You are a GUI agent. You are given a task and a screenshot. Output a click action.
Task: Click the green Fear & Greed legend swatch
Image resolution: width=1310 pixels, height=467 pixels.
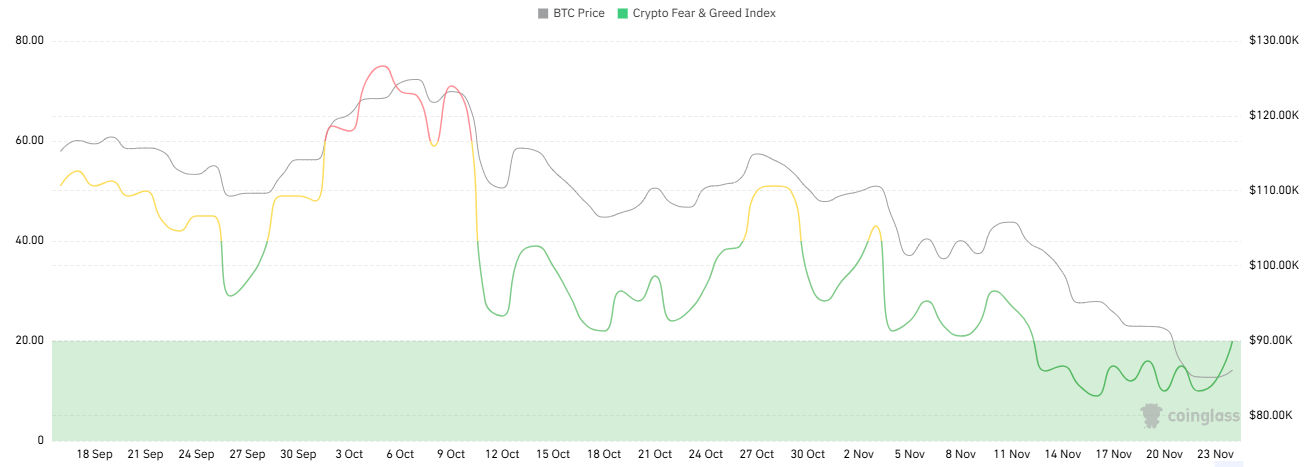click(x=623, y=14)
